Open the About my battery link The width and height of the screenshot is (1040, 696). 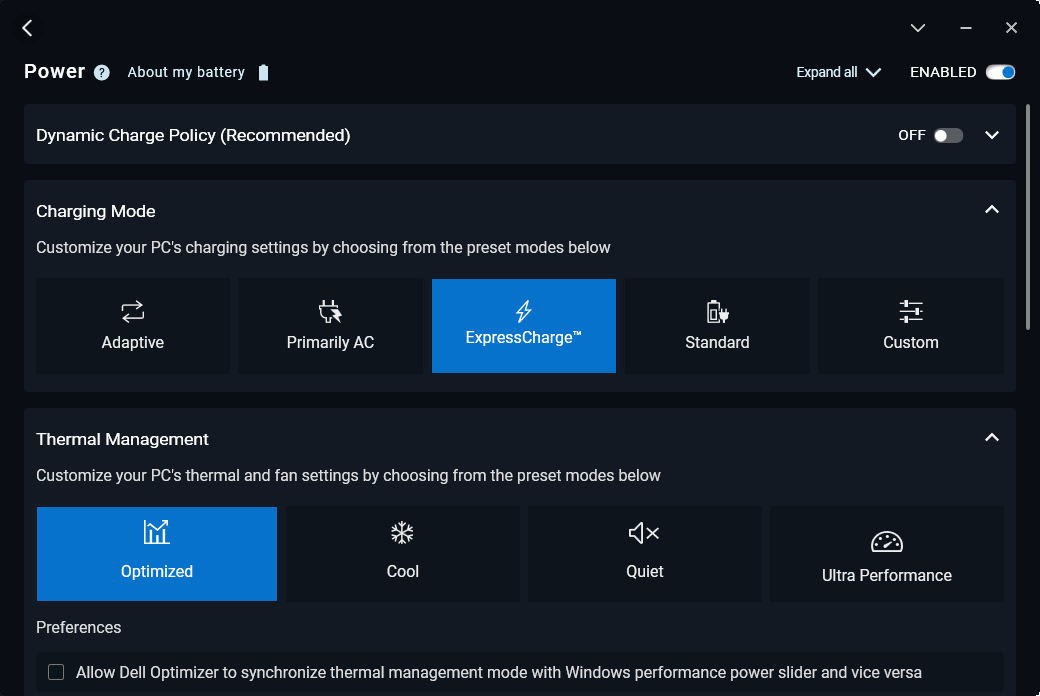tap(186, 72)
